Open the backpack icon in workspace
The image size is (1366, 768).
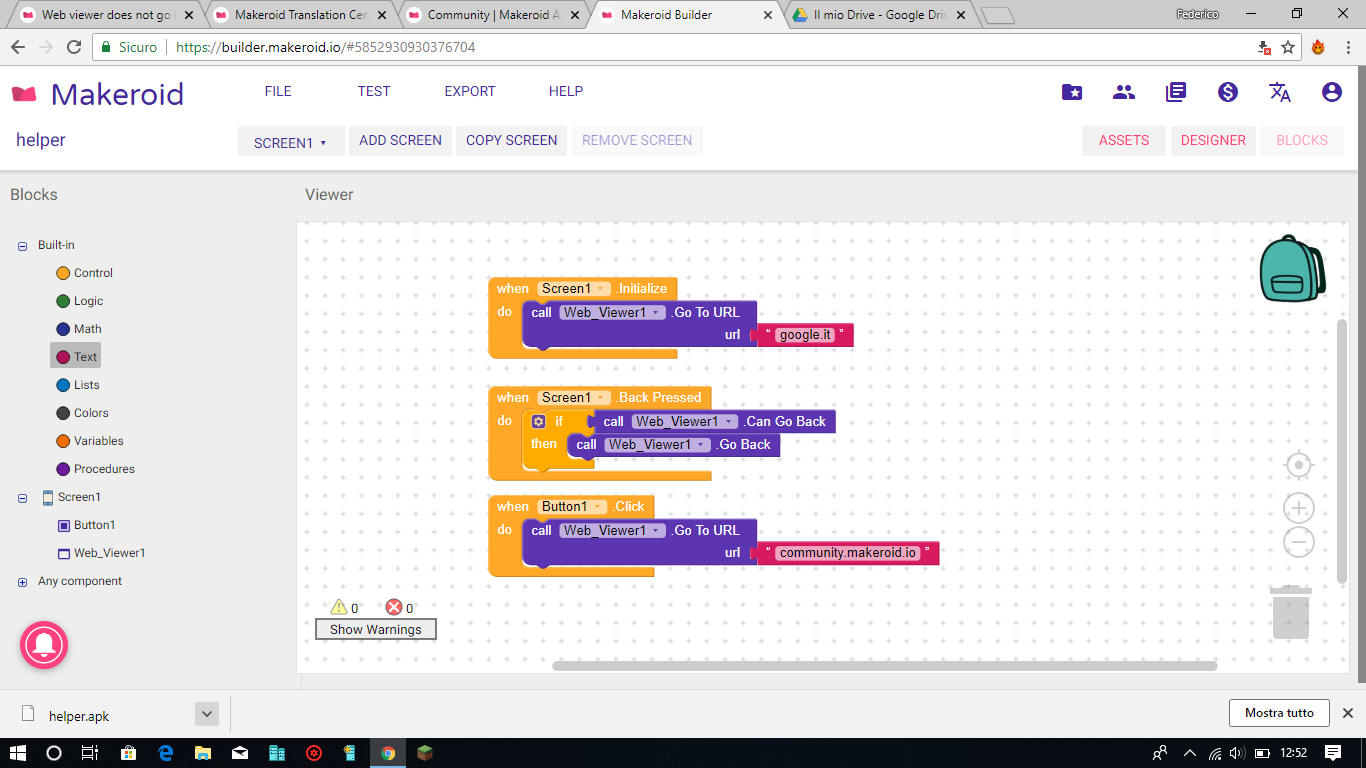[x=1291, y=268]
